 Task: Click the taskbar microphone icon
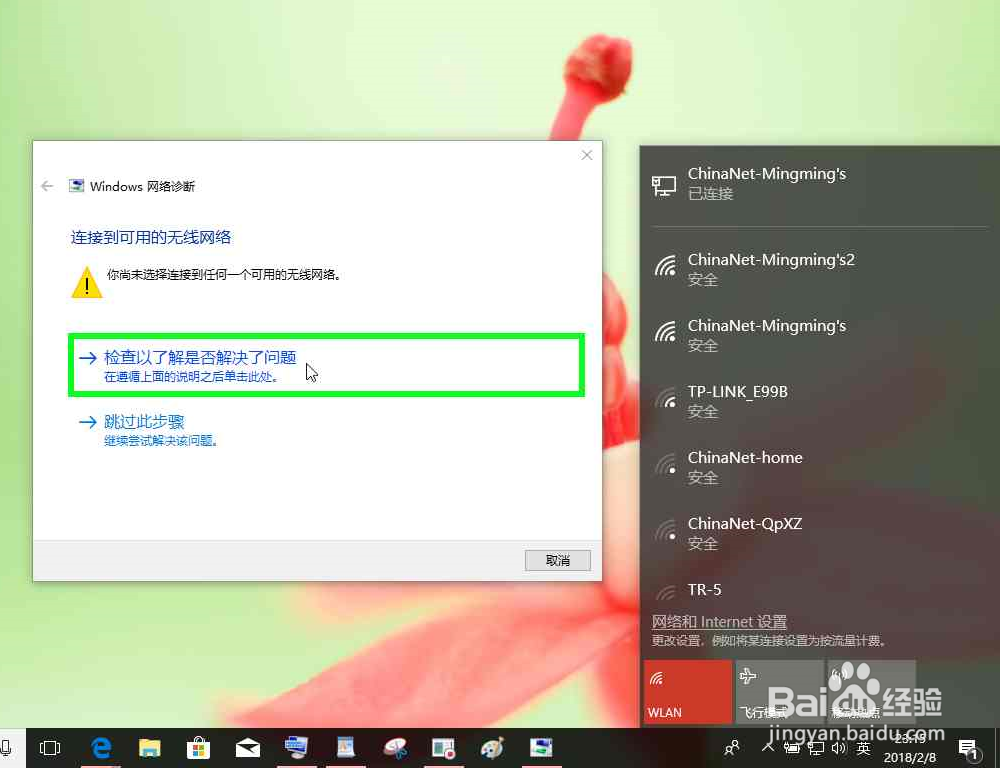(x=6, y=748)
